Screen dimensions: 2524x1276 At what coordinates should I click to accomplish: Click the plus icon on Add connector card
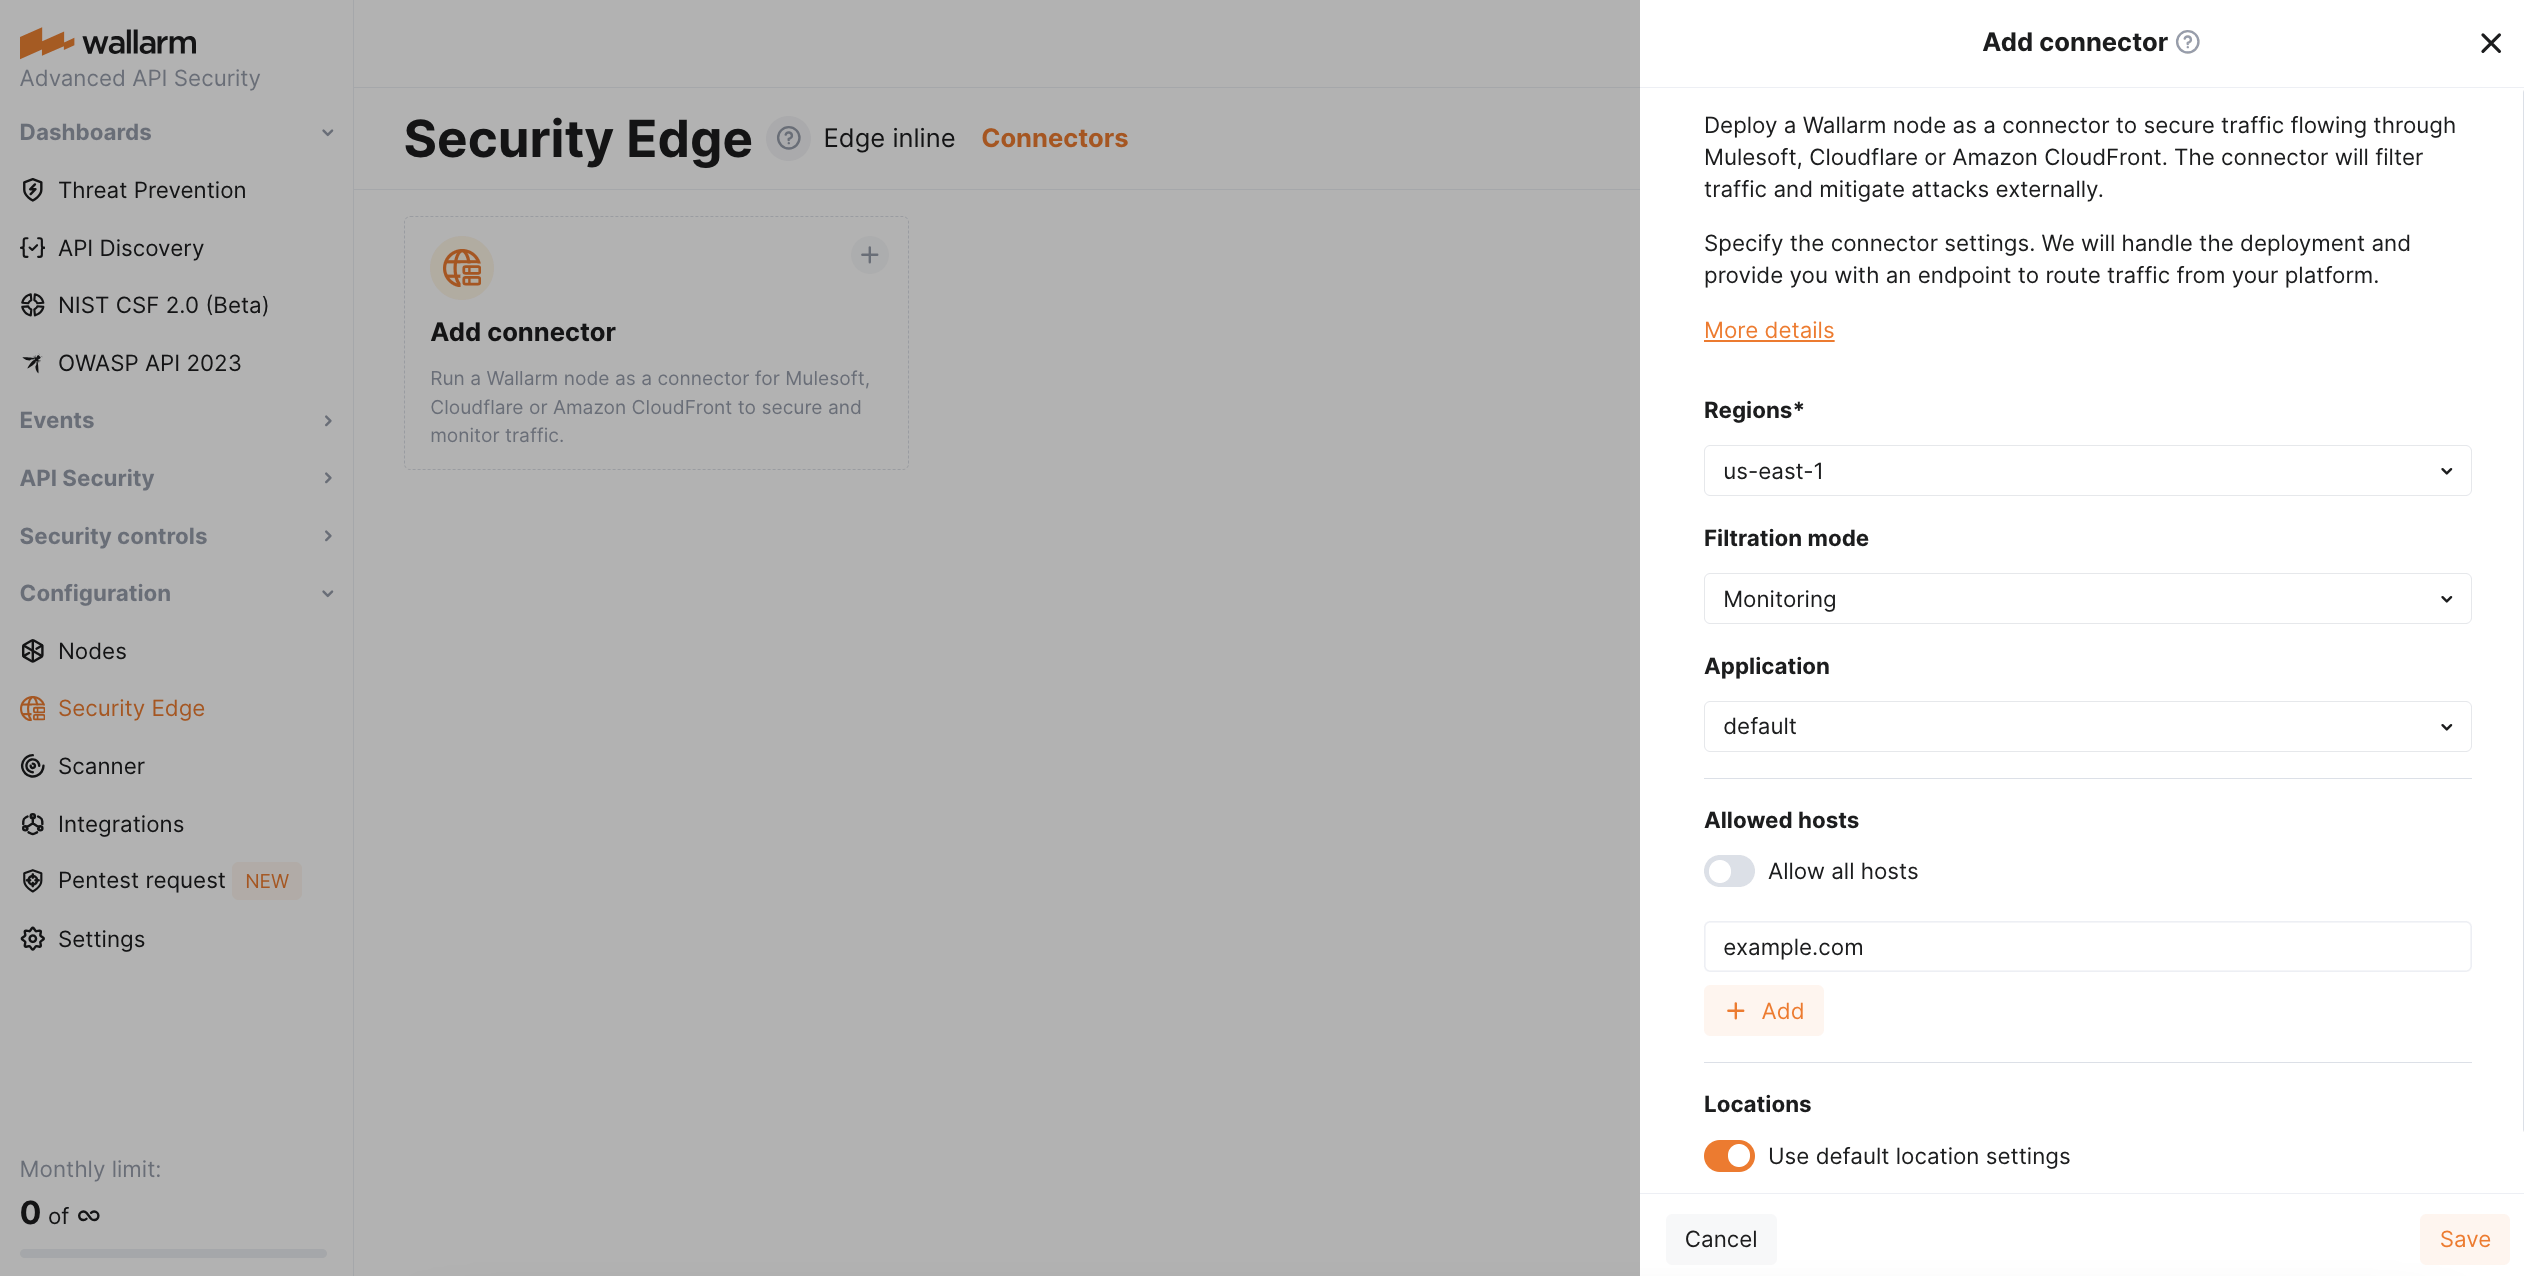click(x=870, y=255)
